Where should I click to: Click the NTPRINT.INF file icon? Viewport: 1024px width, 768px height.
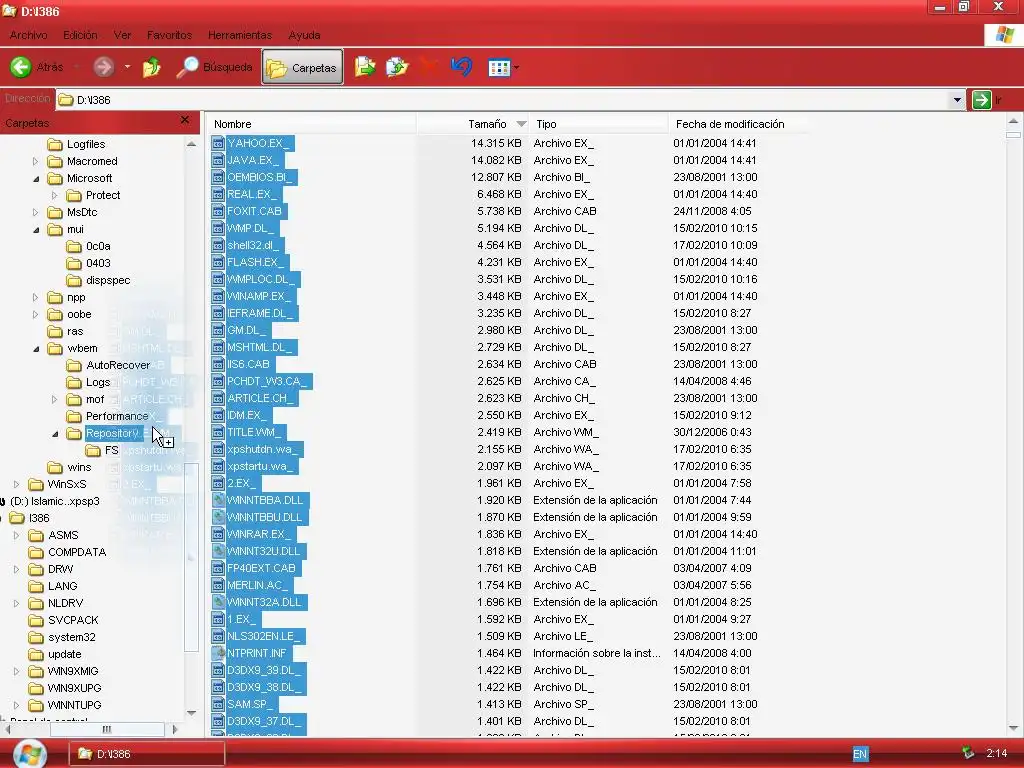(x=218, y=652)
